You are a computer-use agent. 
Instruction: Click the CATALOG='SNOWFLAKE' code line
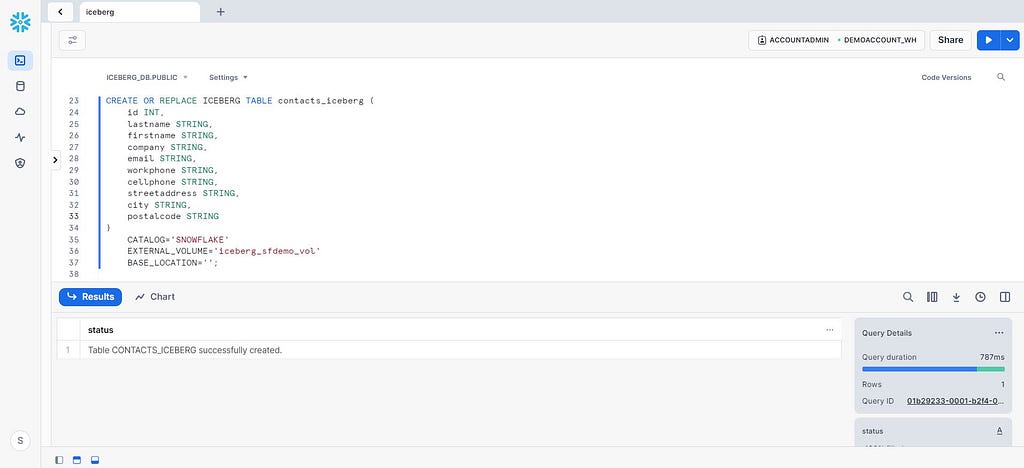pos(178,240)
